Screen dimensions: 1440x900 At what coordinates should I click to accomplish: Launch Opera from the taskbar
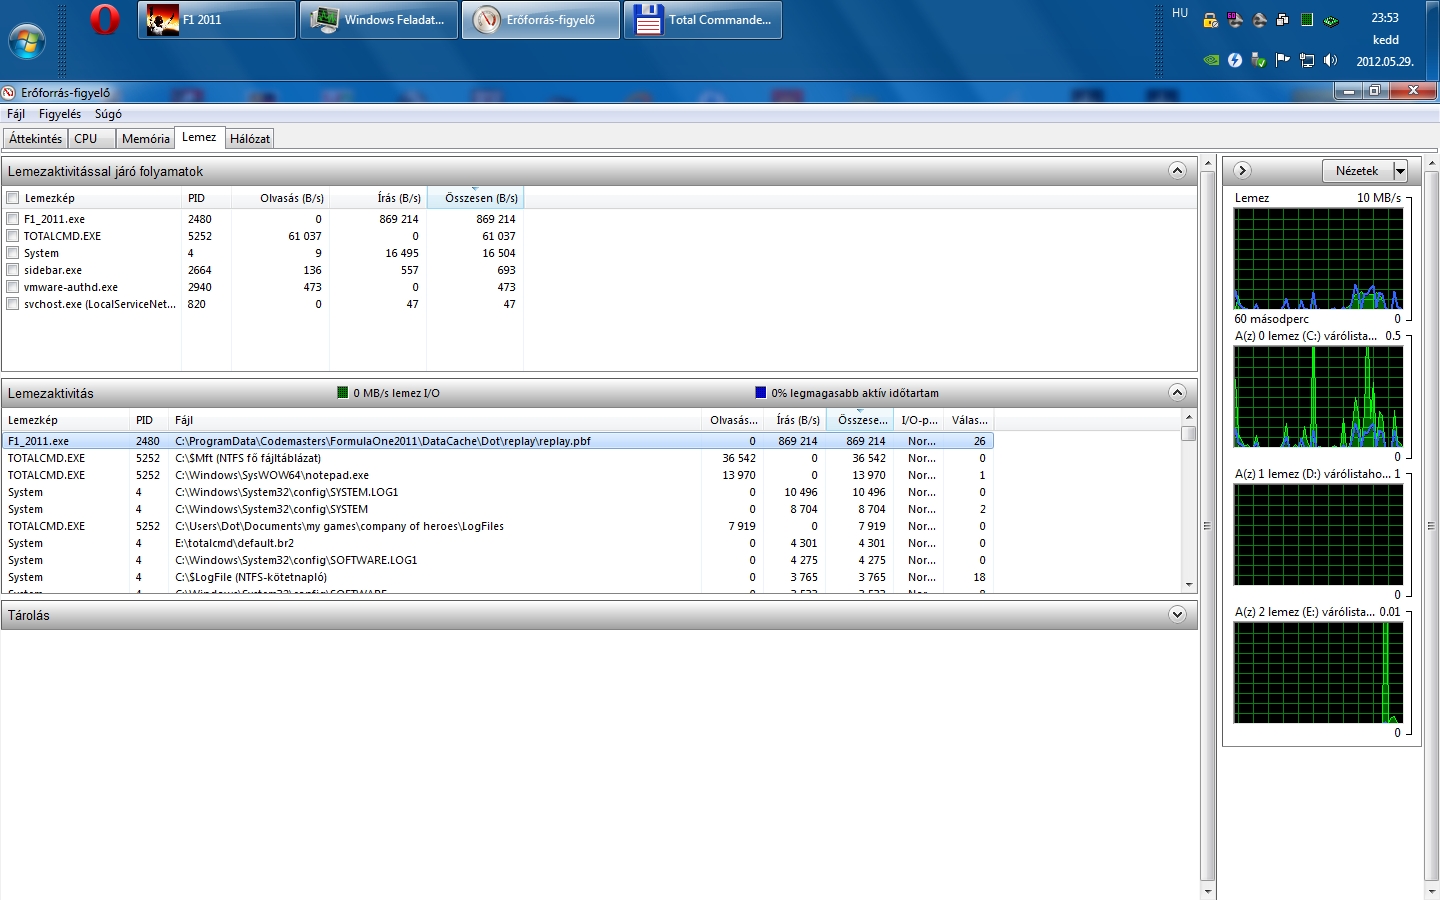point(104,19)
